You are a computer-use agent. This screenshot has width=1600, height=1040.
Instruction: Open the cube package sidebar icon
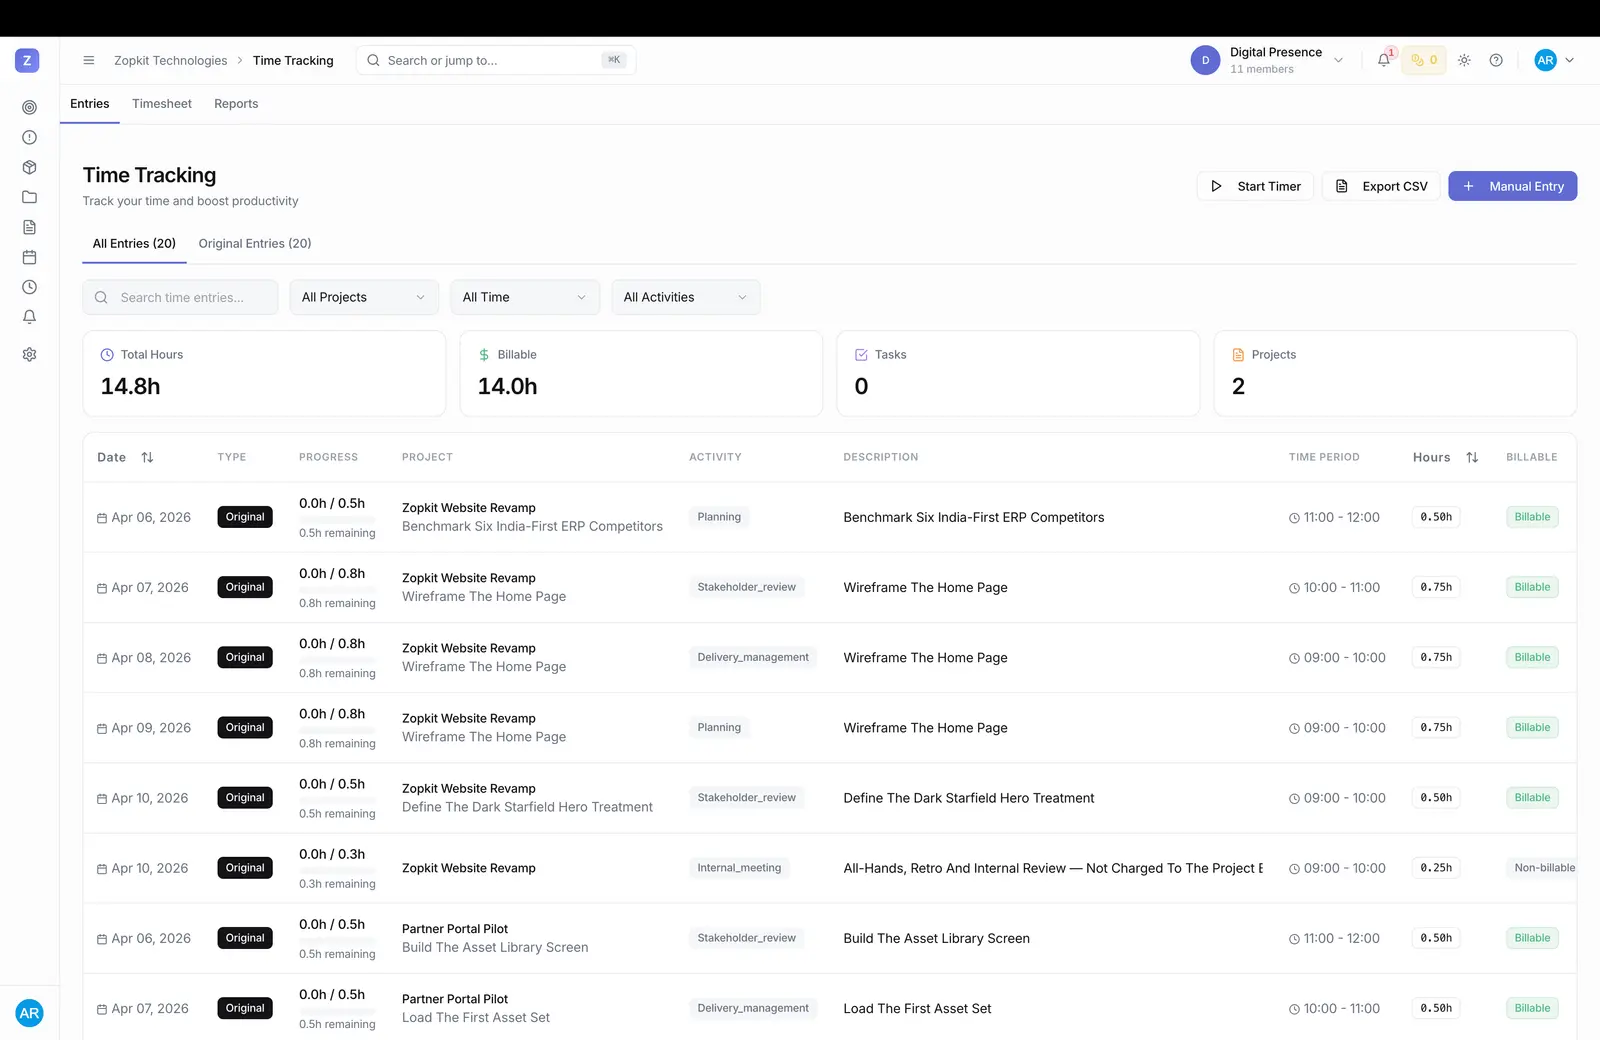[29, 167]
